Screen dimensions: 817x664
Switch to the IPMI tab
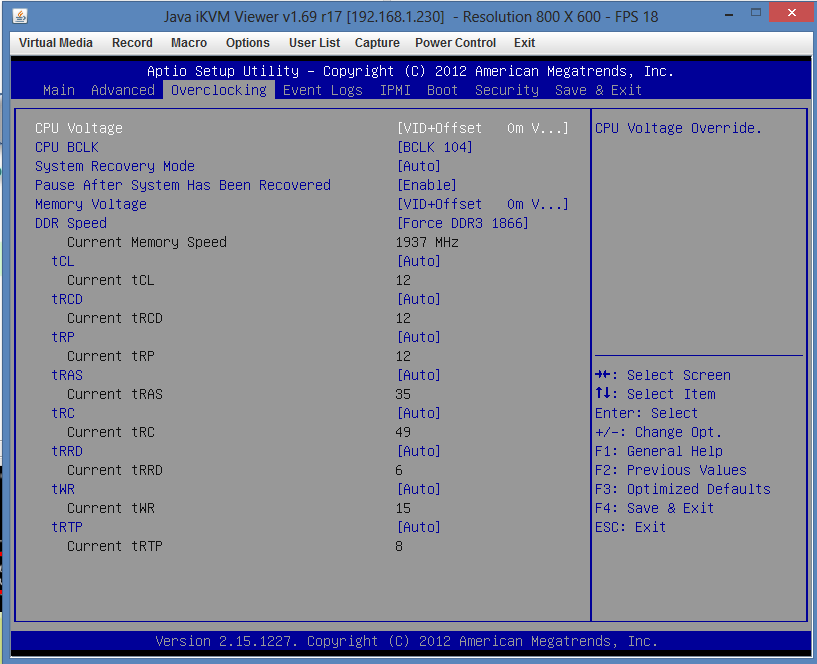point(395,90)
